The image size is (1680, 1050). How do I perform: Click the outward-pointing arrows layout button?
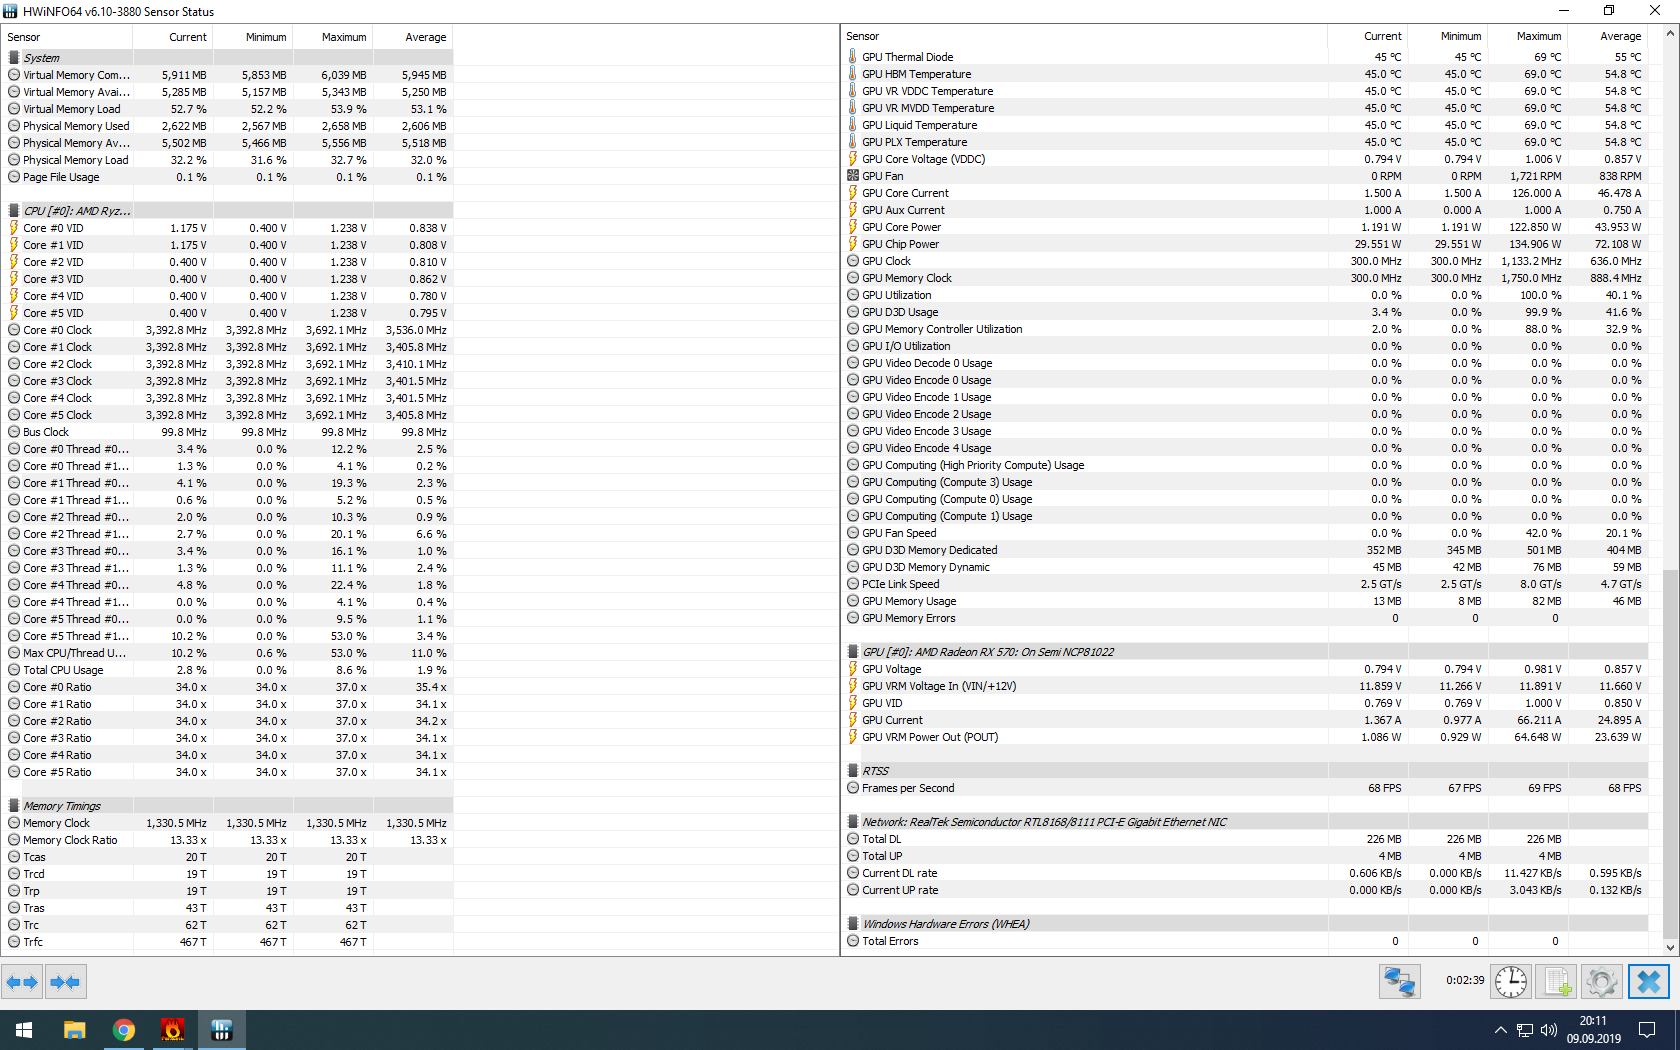[x=22, y=982]
